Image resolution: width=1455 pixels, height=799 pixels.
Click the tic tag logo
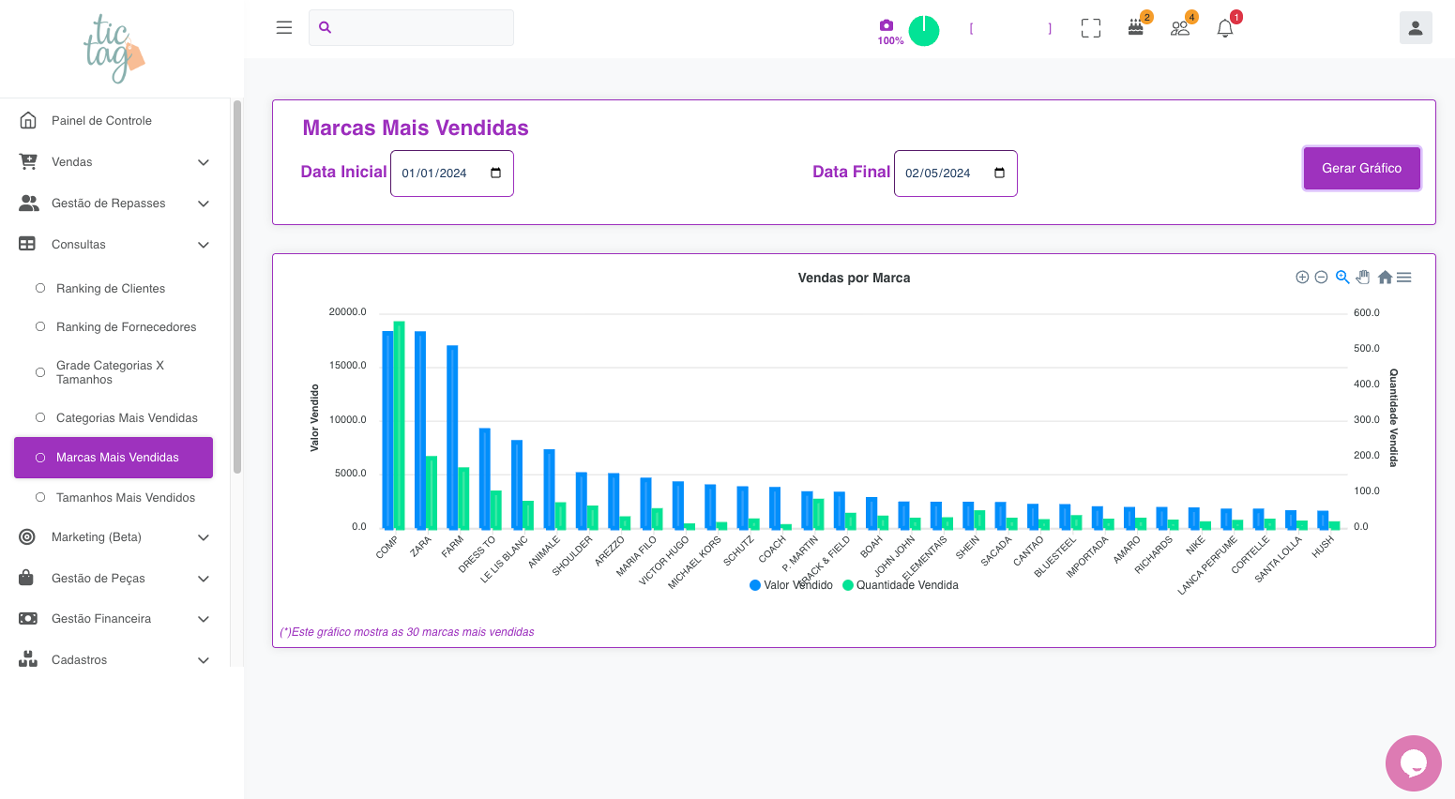click(113, 48)
